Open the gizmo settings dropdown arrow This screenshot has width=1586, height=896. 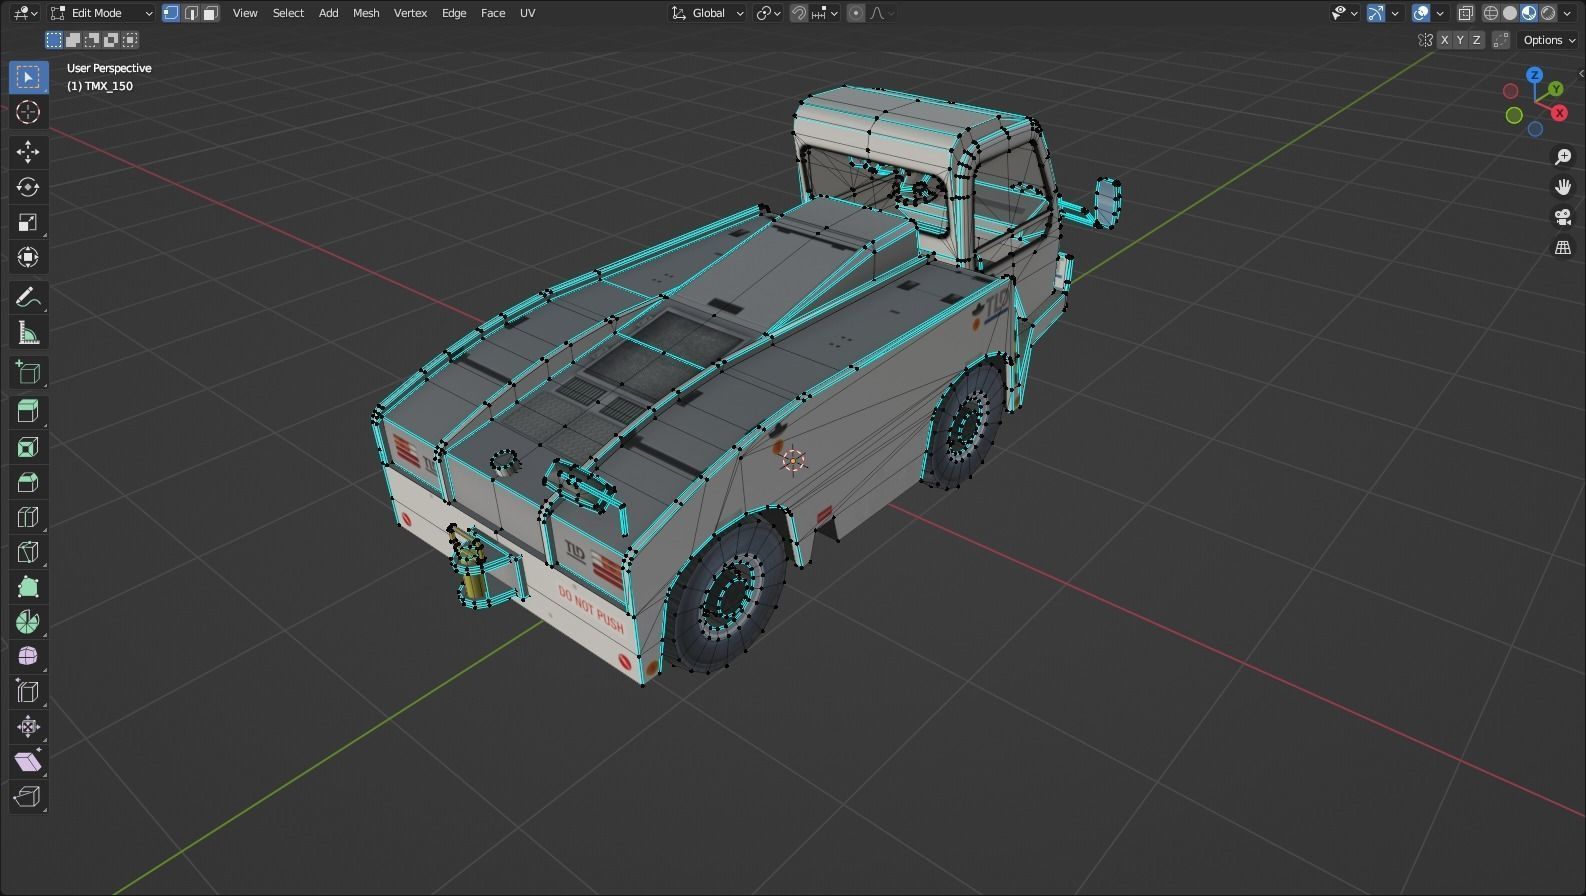tap(1395, 13)
